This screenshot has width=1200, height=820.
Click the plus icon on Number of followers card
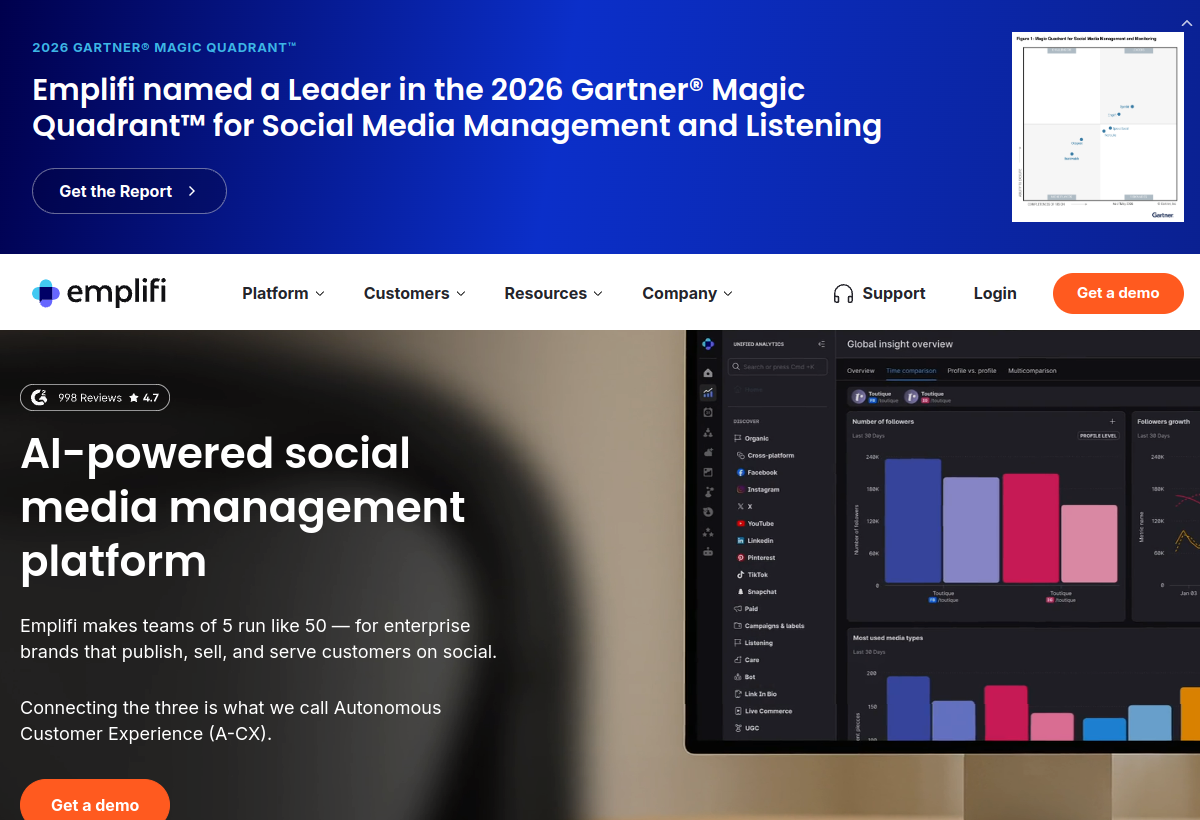pyautogui.click(x=1112, y=421)
